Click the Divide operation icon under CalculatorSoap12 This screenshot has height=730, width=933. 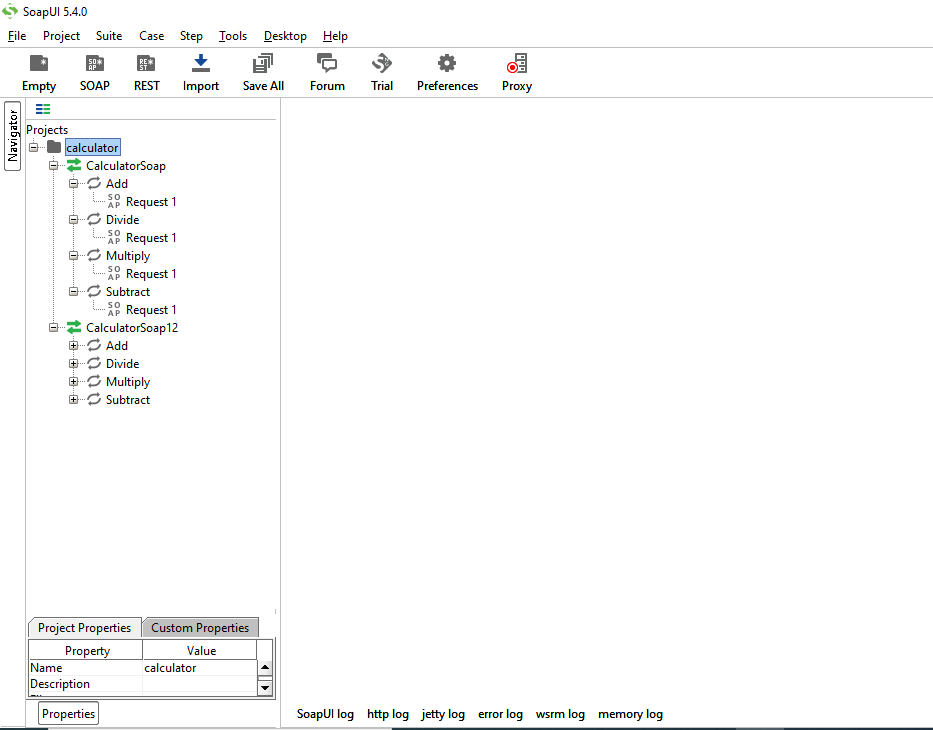tap(94, 364)
